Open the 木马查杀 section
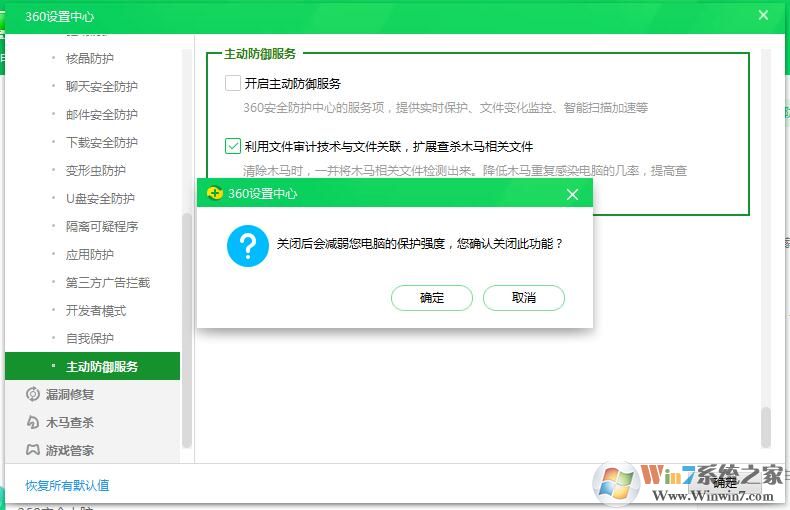The image size is (790, 510). point(70,422)
